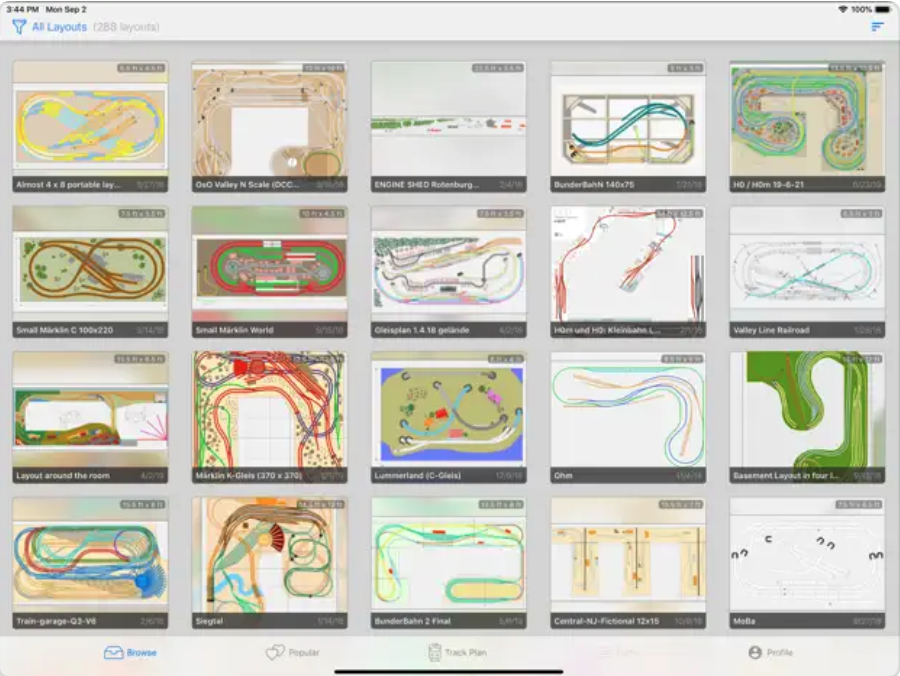Open the layout filter funnel icon
The height and width of the screenshot is (676, 900).
(19, 27)
